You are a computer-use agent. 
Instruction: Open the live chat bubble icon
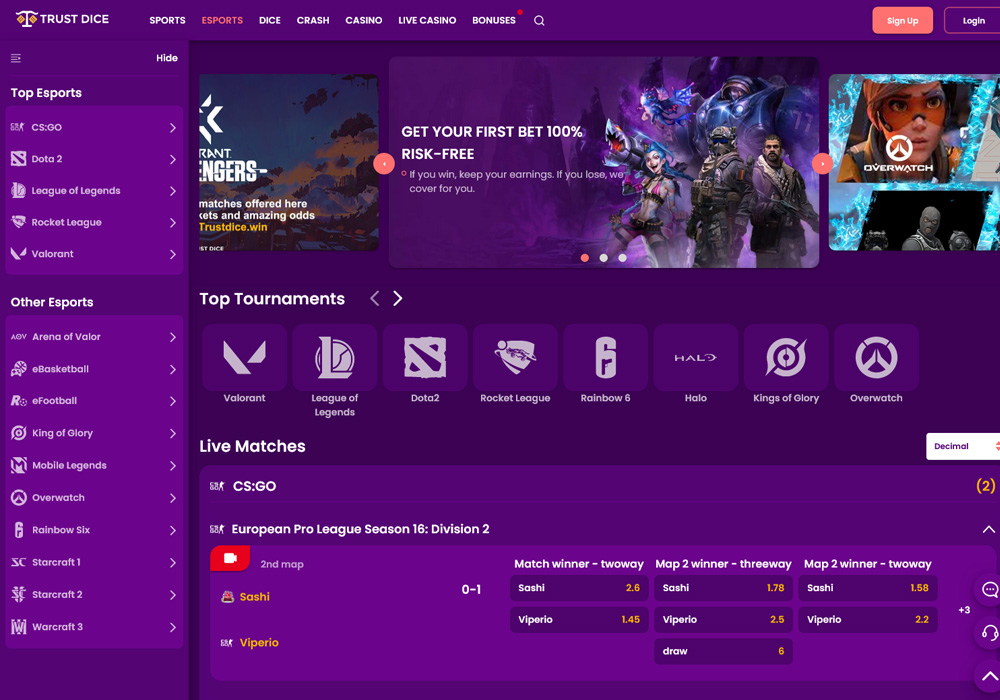[989, 590]
